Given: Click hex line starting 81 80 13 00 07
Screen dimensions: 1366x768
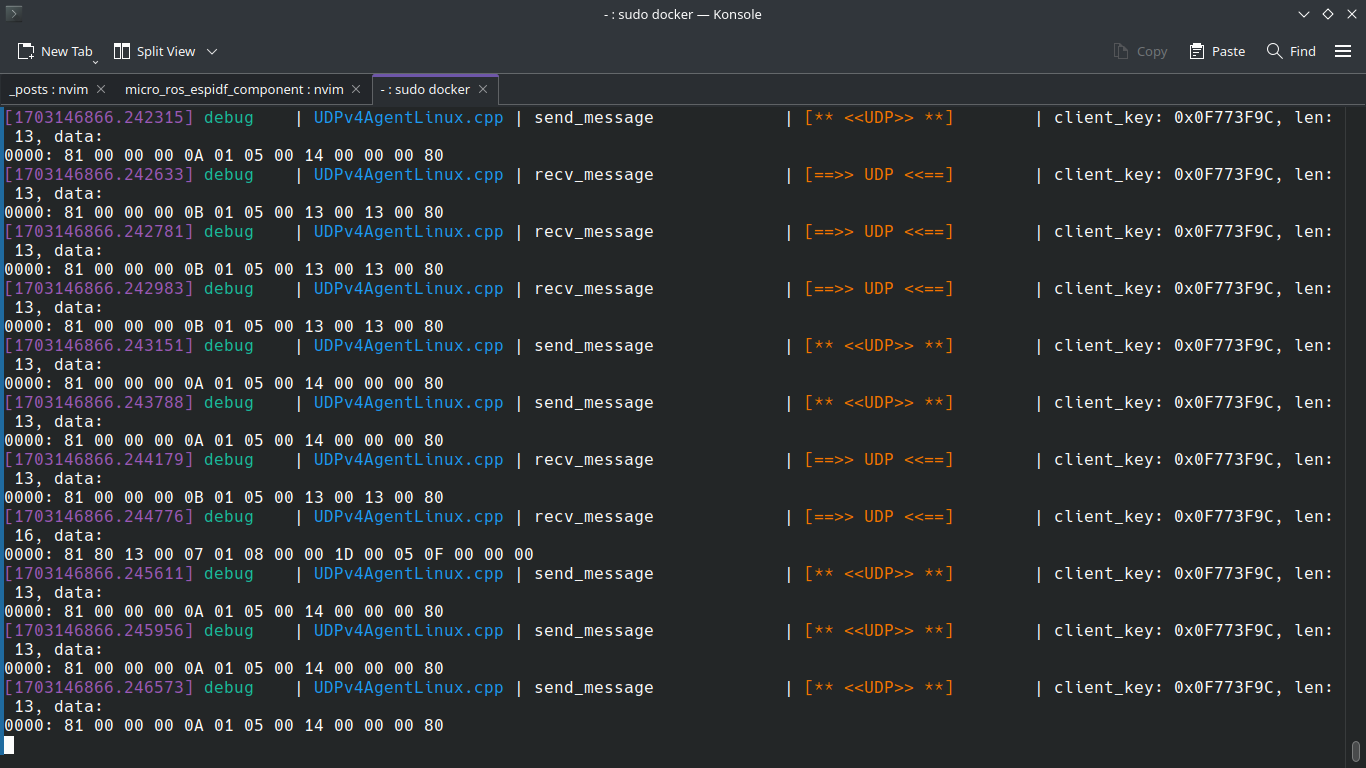Looking at the screenshot, I should [x=269, y=554].
